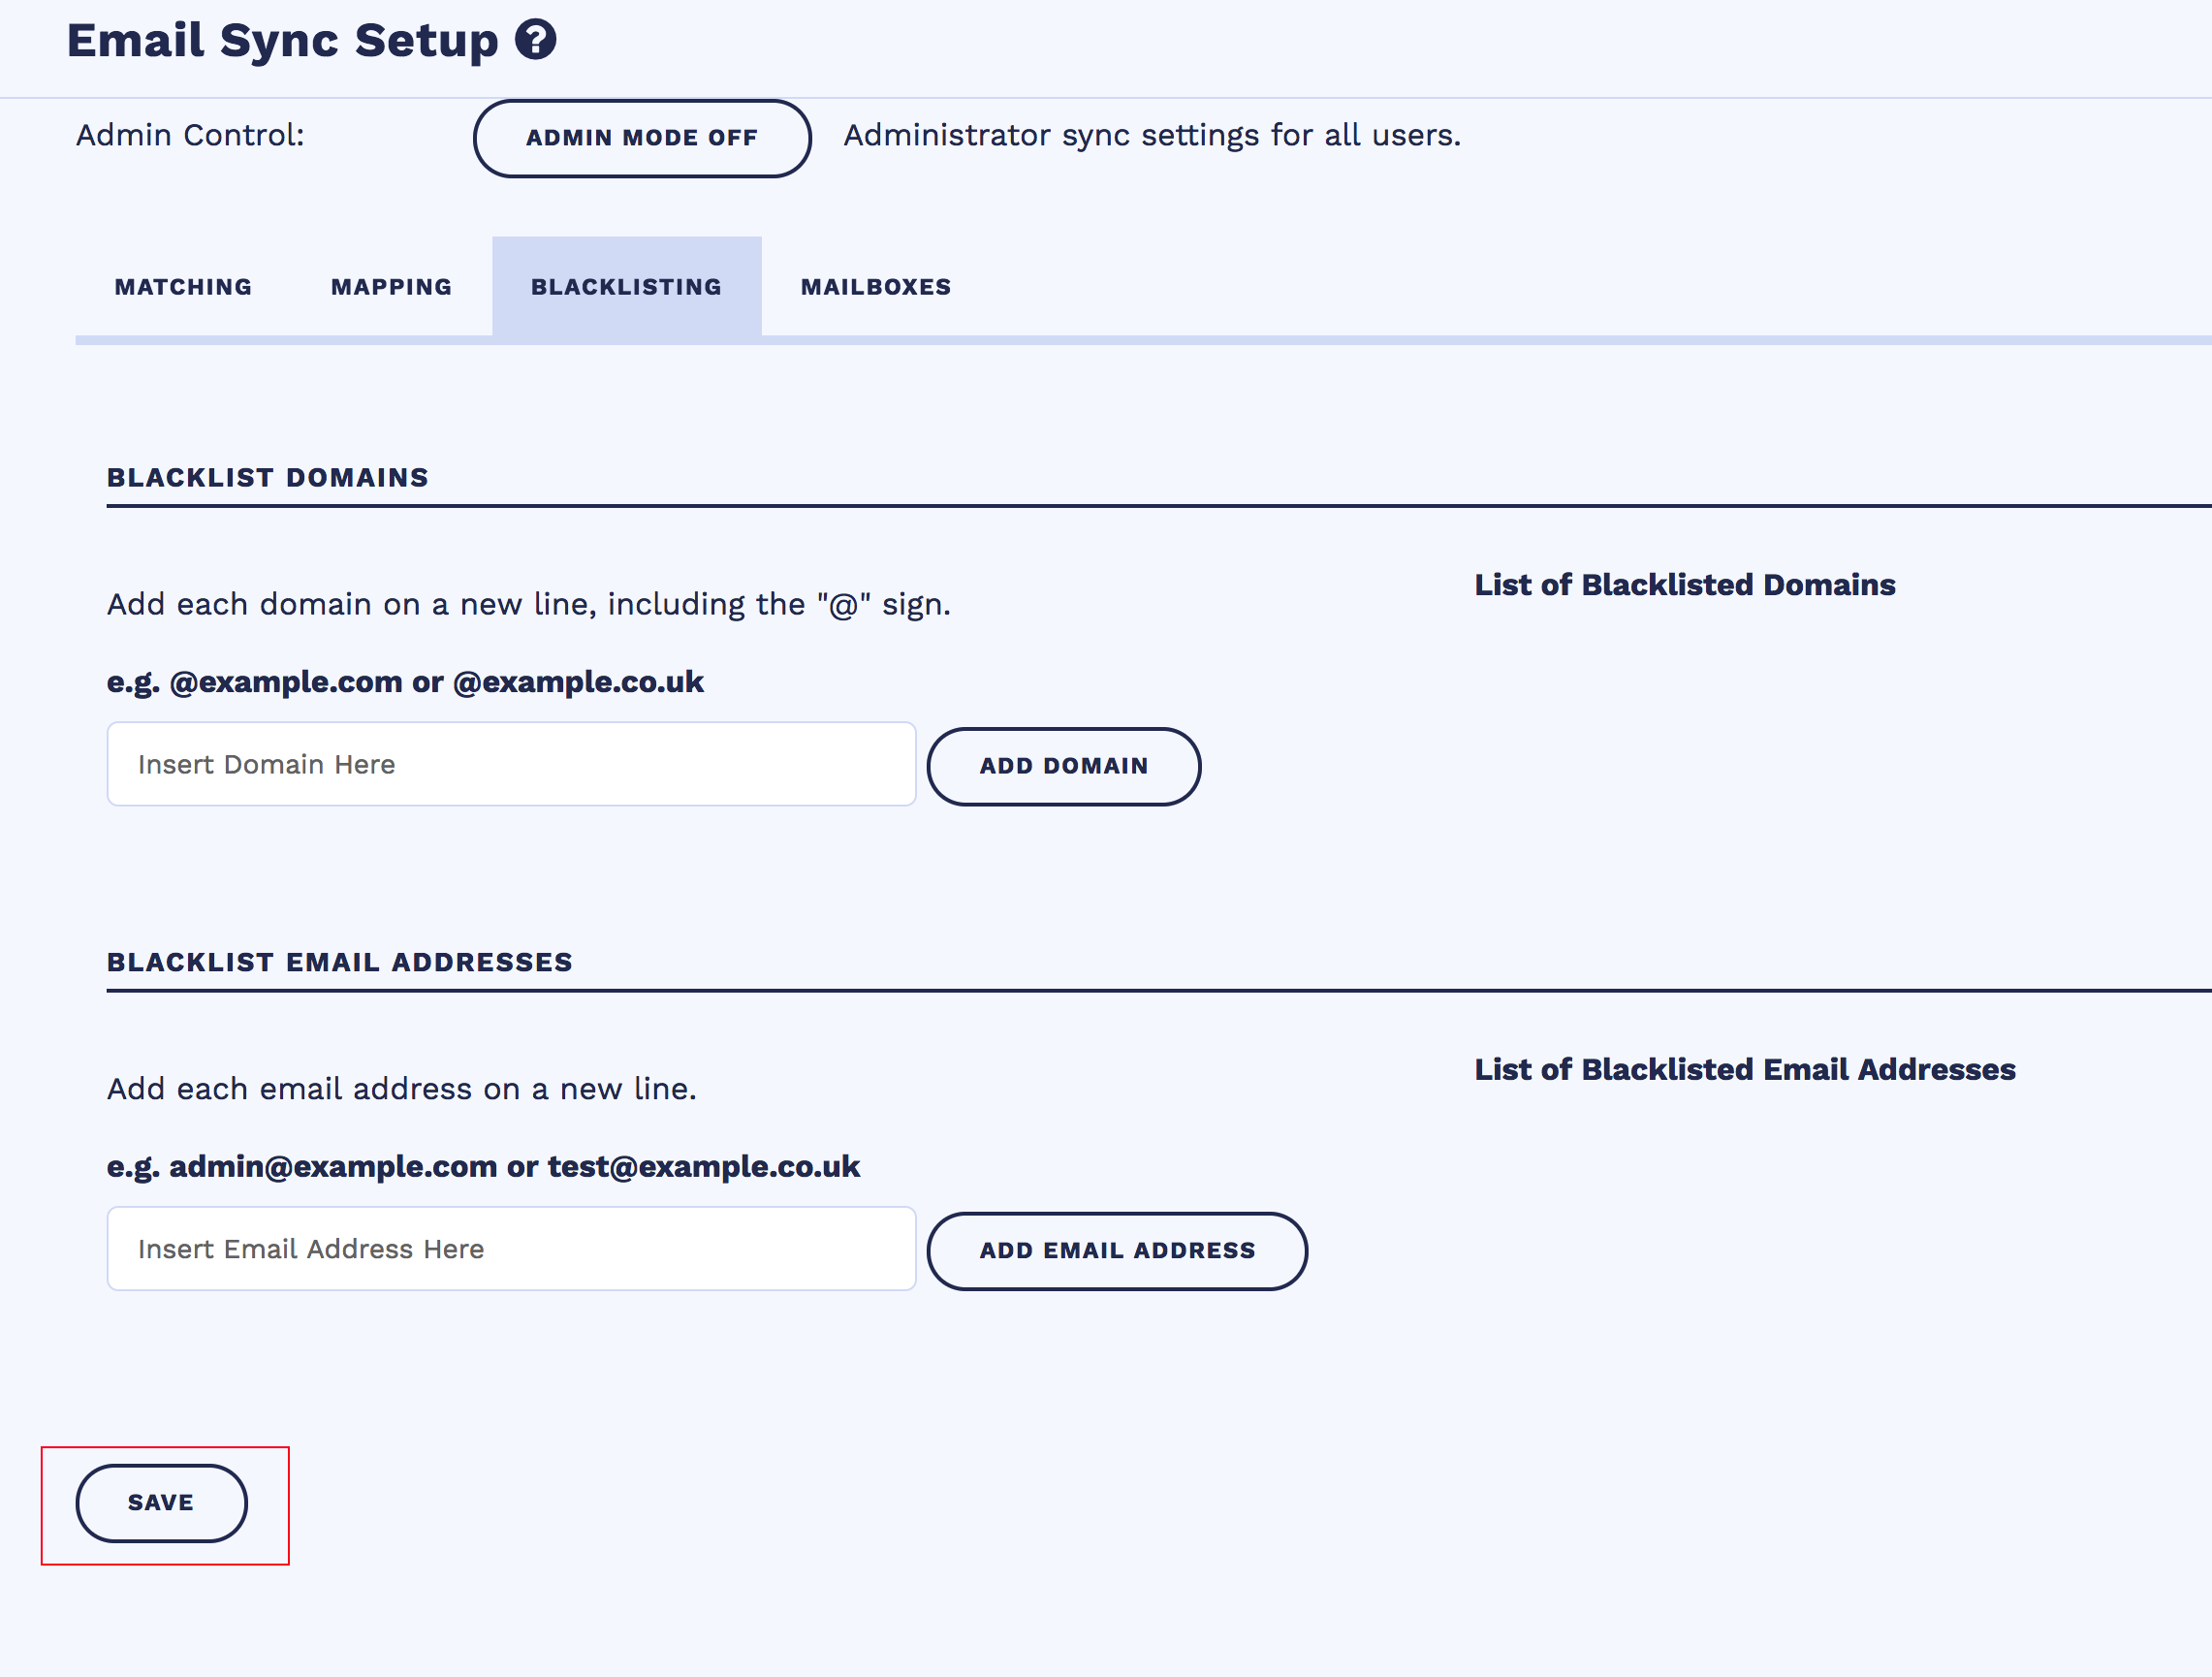Select the List of Blacklisted Email Addresses heading
The height and width of the screenshot is (1677, 2212).
coord(1744,1069)
